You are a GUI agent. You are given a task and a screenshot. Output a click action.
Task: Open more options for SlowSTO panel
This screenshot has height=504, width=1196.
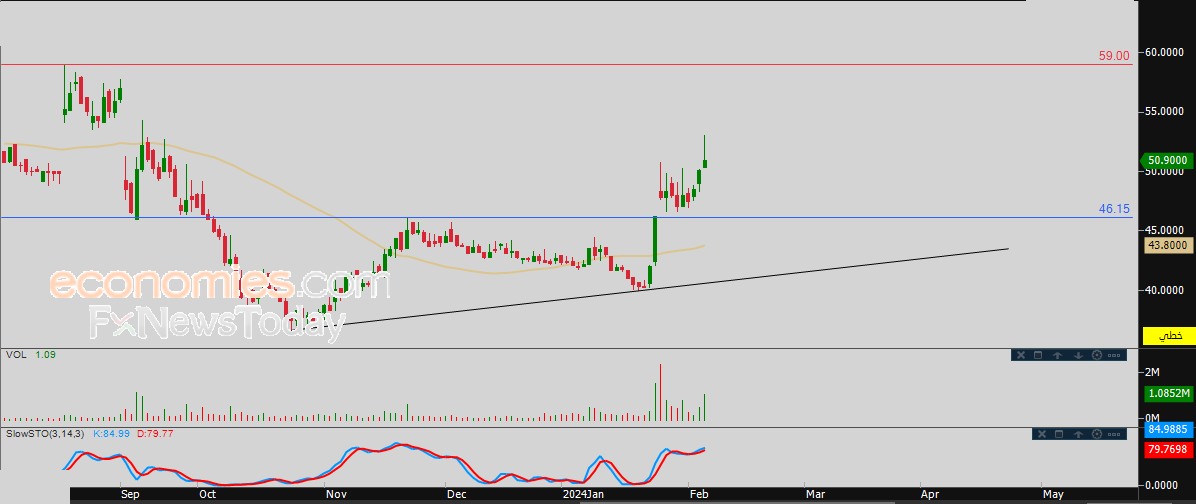[1114, 434]
